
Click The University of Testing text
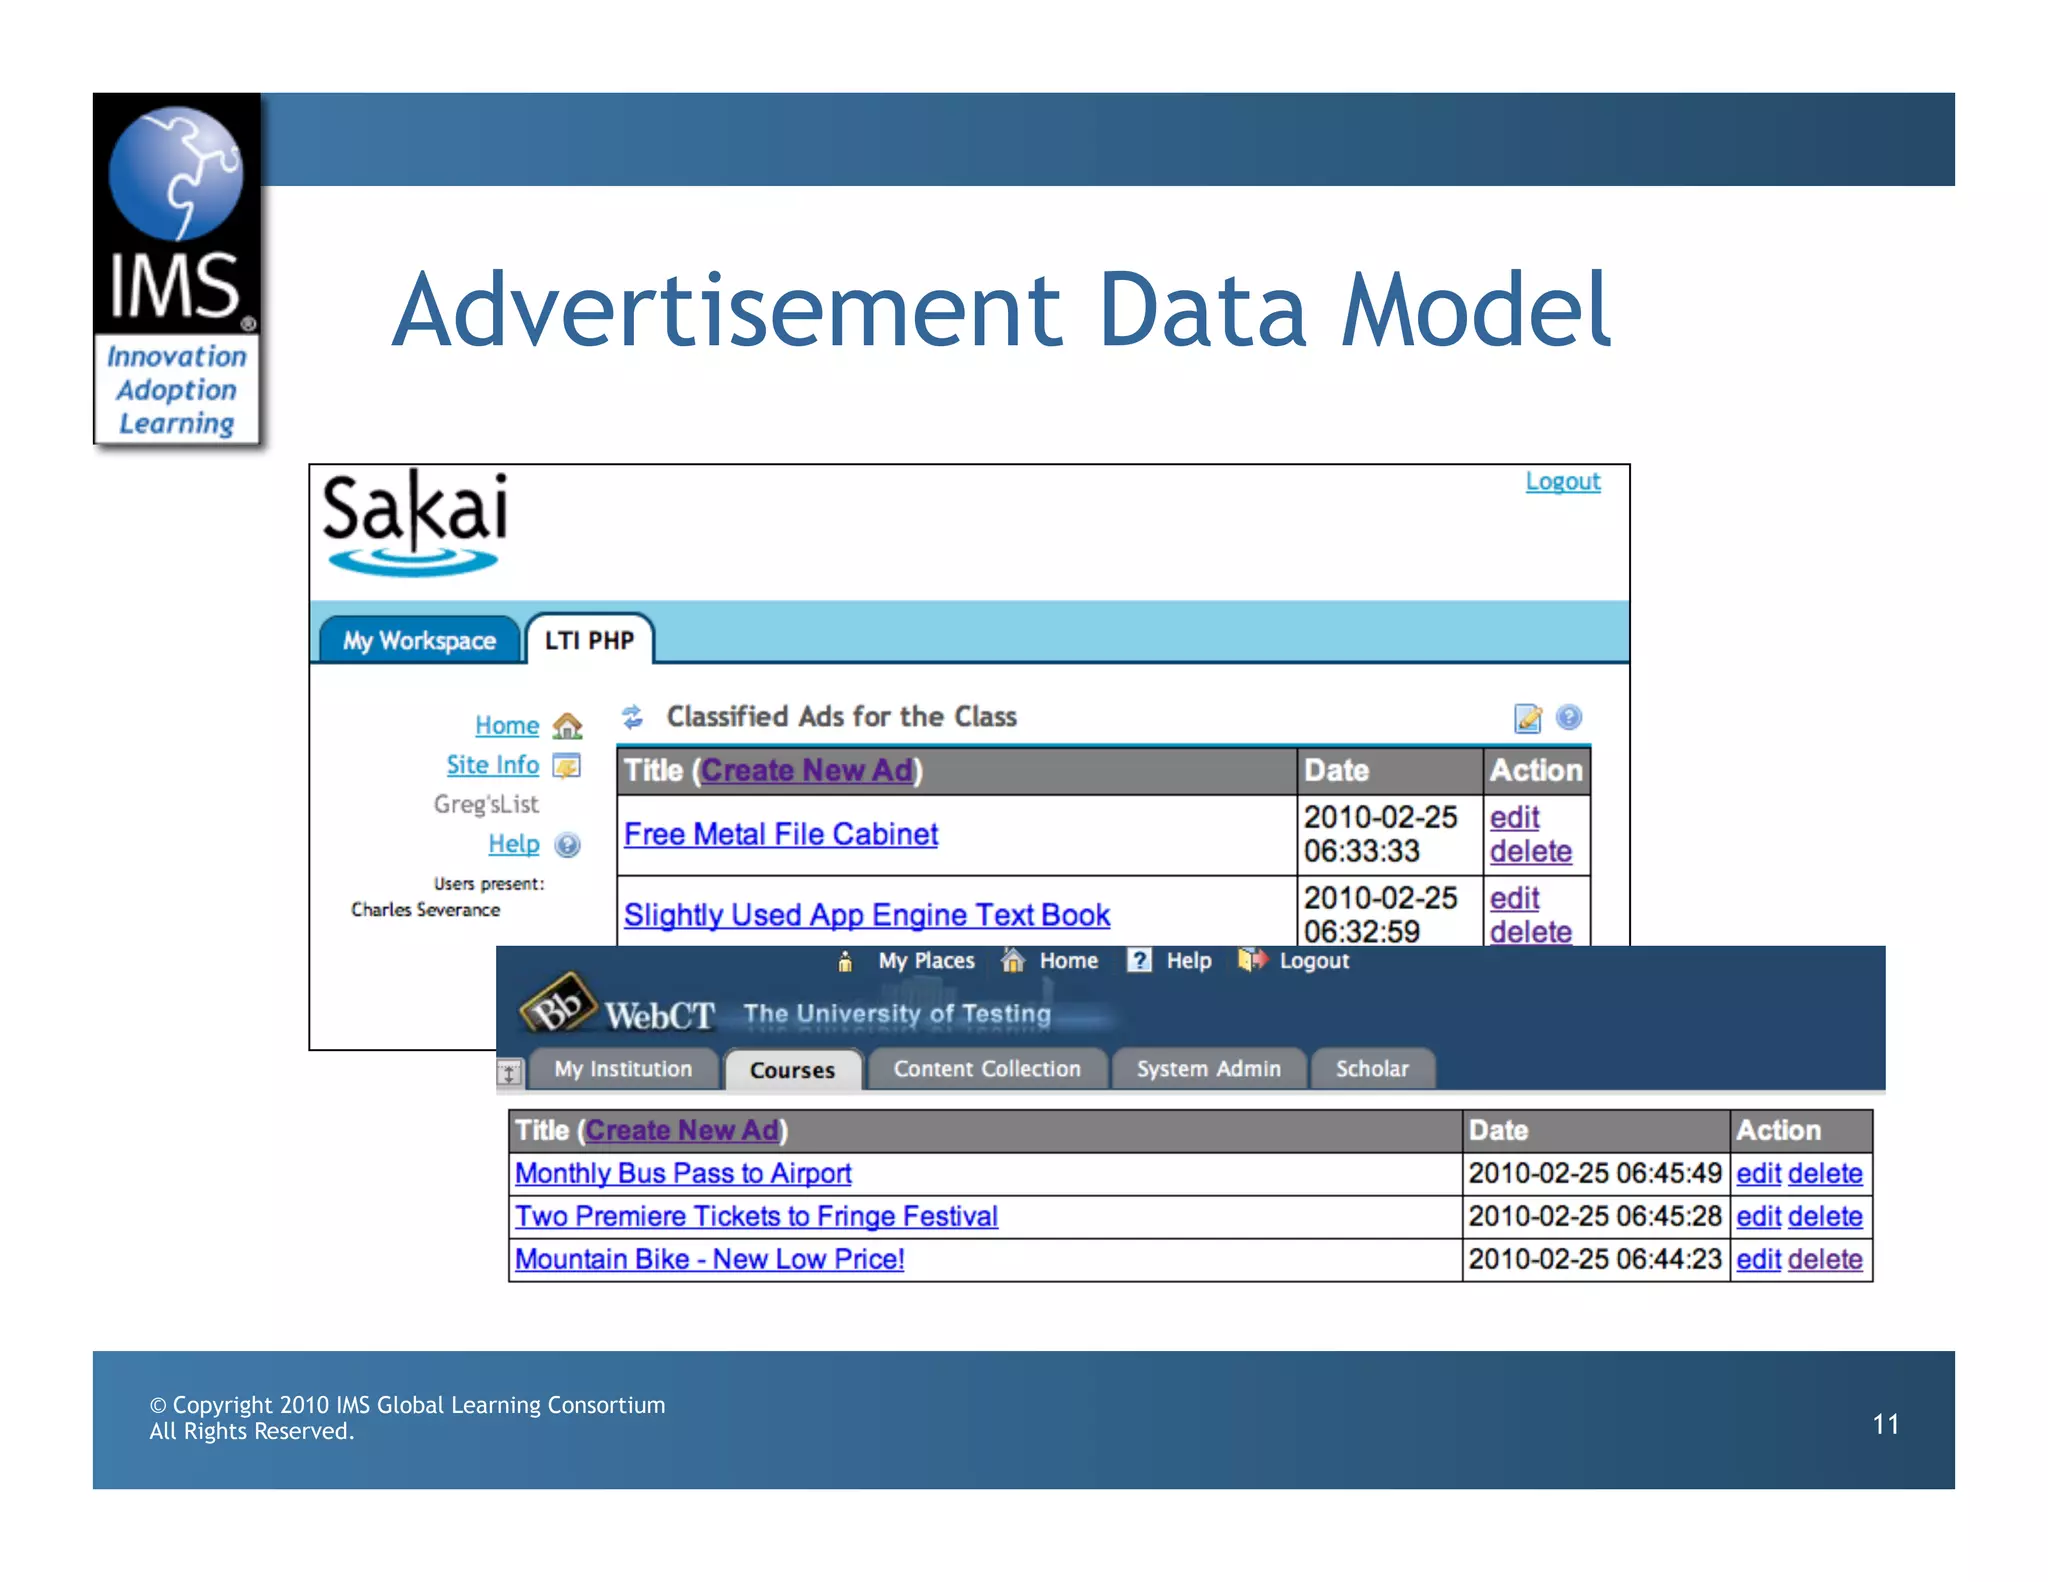[897, 1014]
